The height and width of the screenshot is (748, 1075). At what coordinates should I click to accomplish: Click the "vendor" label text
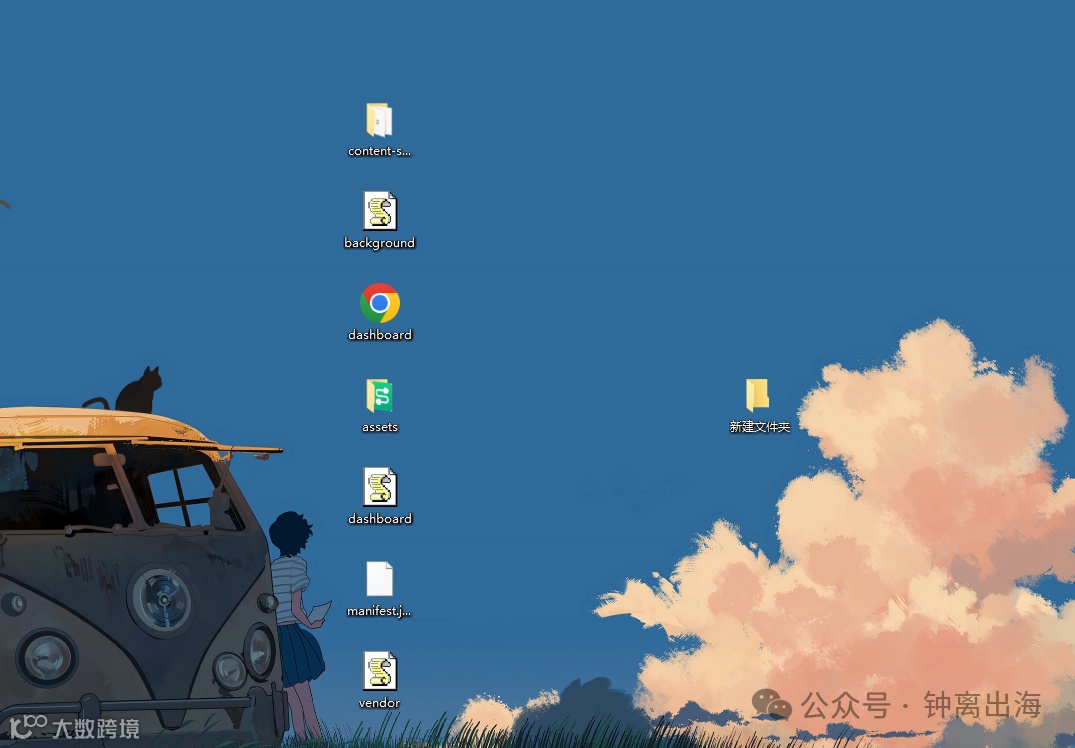point(379,703)
